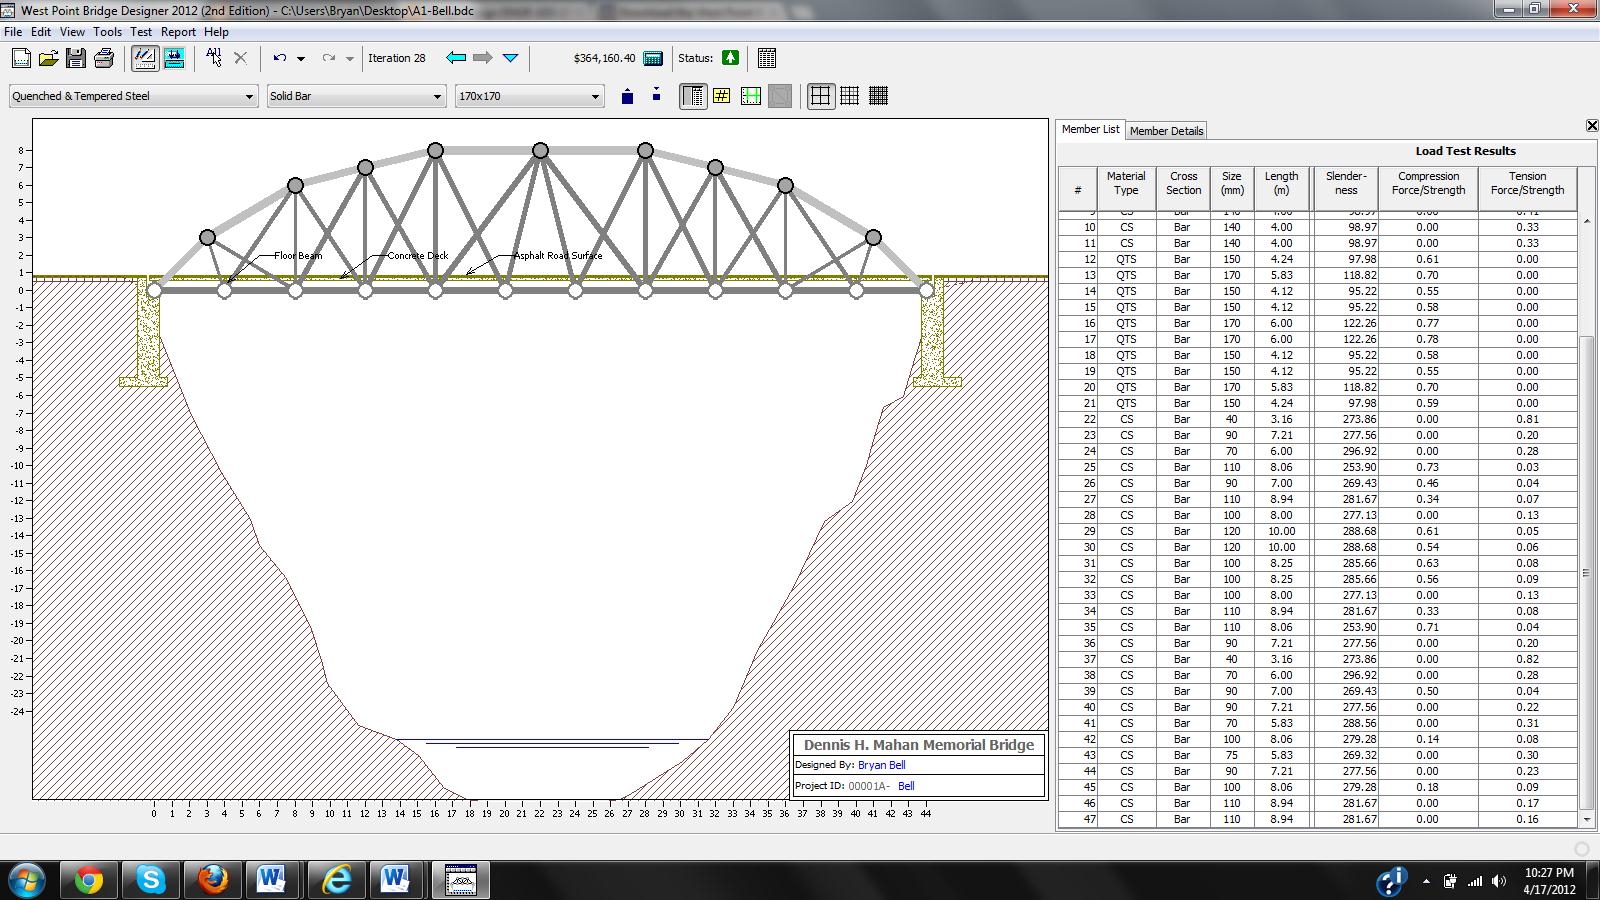Screen dimensions: 1600x900
Task: Open the View menu
Action: click(x=72, y=32)
